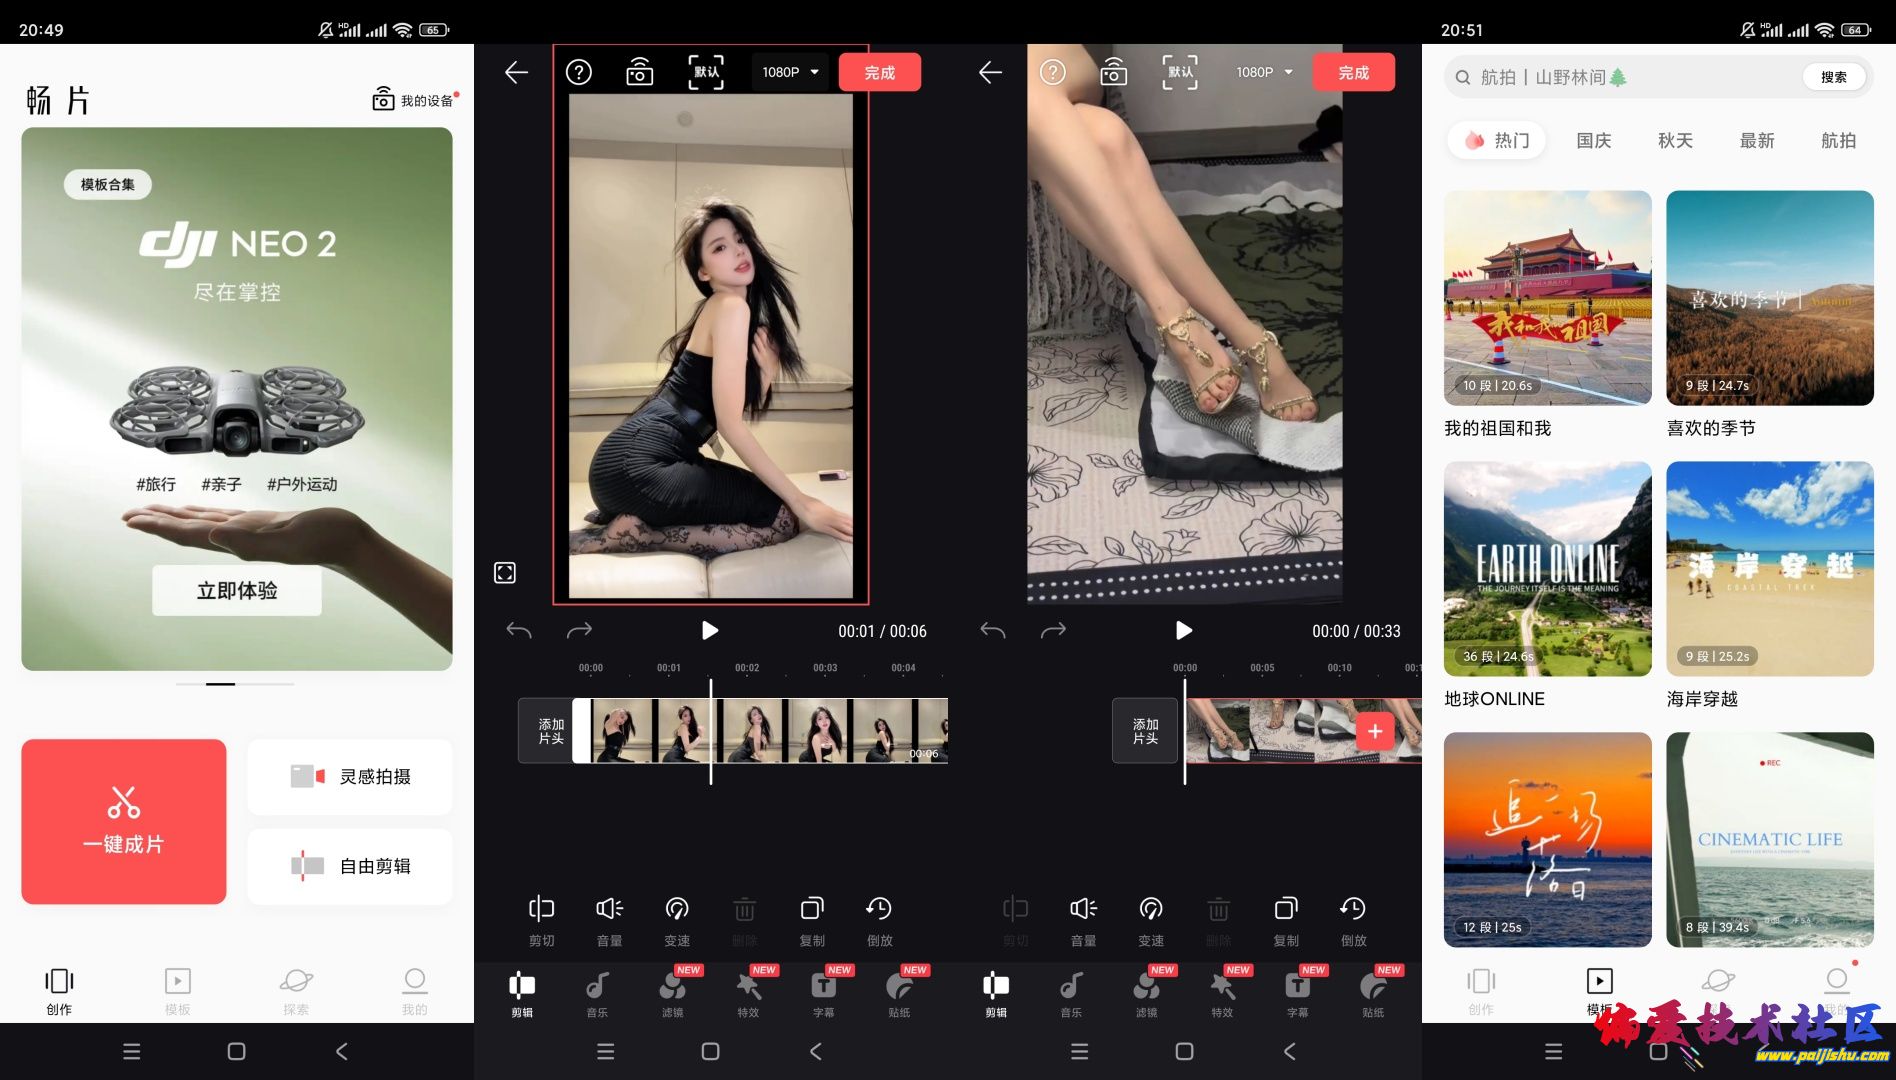Tap the red 一键成片 scissors tile
This screenshot has height=1080, width=1896.
(x=124, y=821)
